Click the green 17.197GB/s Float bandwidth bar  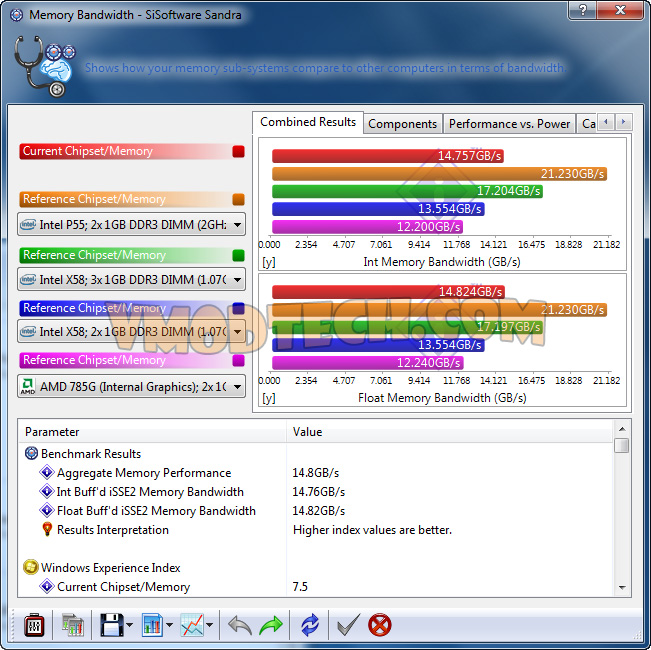(407, 327)
